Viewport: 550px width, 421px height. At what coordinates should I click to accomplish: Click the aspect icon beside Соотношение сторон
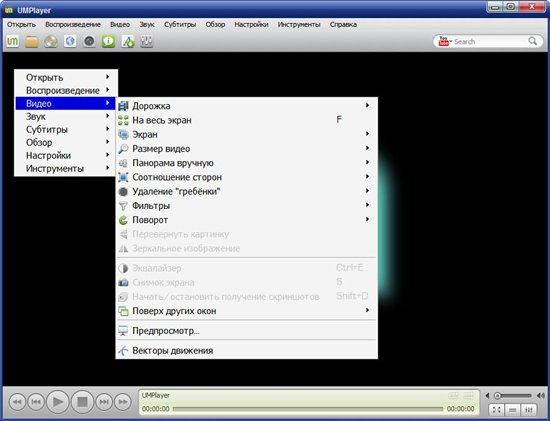coord(123,177)
